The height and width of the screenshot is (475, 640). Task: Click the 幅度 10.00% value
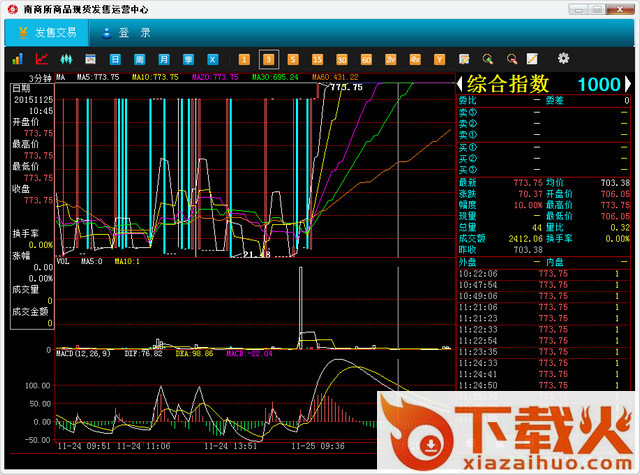528,205
